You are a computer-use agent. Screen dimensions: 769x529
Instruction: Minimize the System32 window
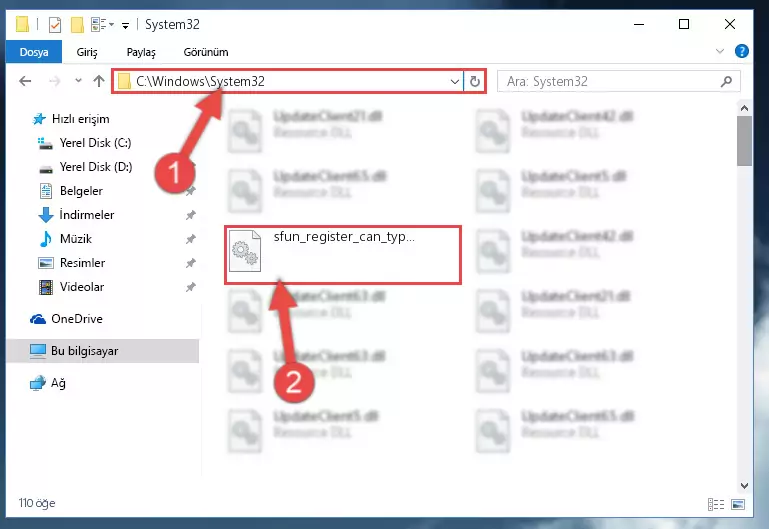pyautogui.click(x=639, y=24)
